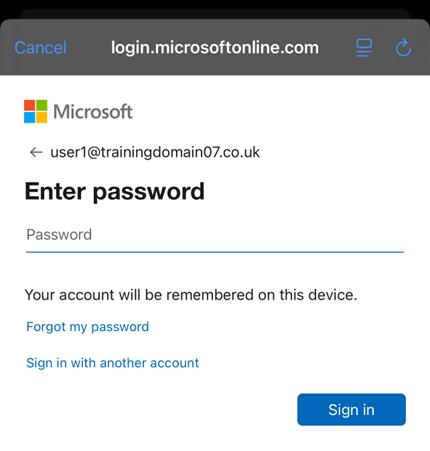
Task: Click the account will be remembered notice
Action: (x=191, y=295)
